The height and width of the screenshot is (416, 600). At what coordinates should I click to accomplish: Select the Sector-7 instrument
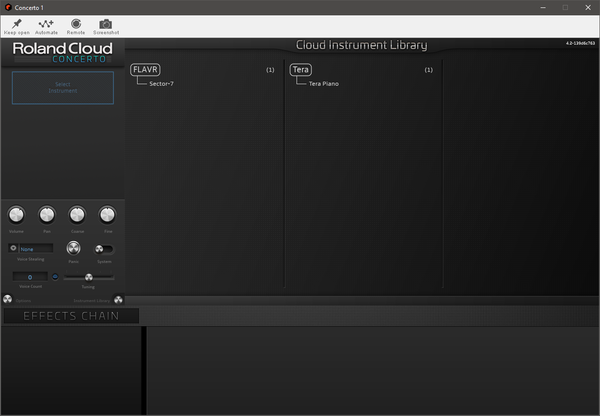[161, 84]
